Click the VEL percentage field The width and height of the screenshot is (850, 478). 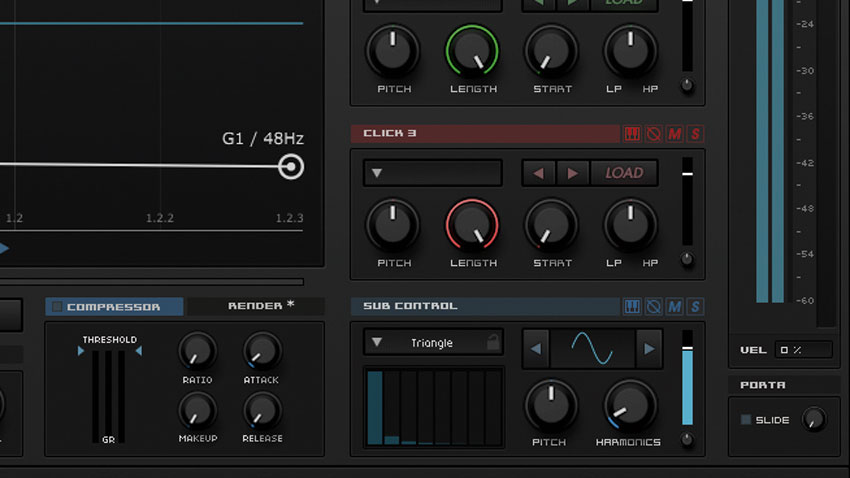click(803, 350)
